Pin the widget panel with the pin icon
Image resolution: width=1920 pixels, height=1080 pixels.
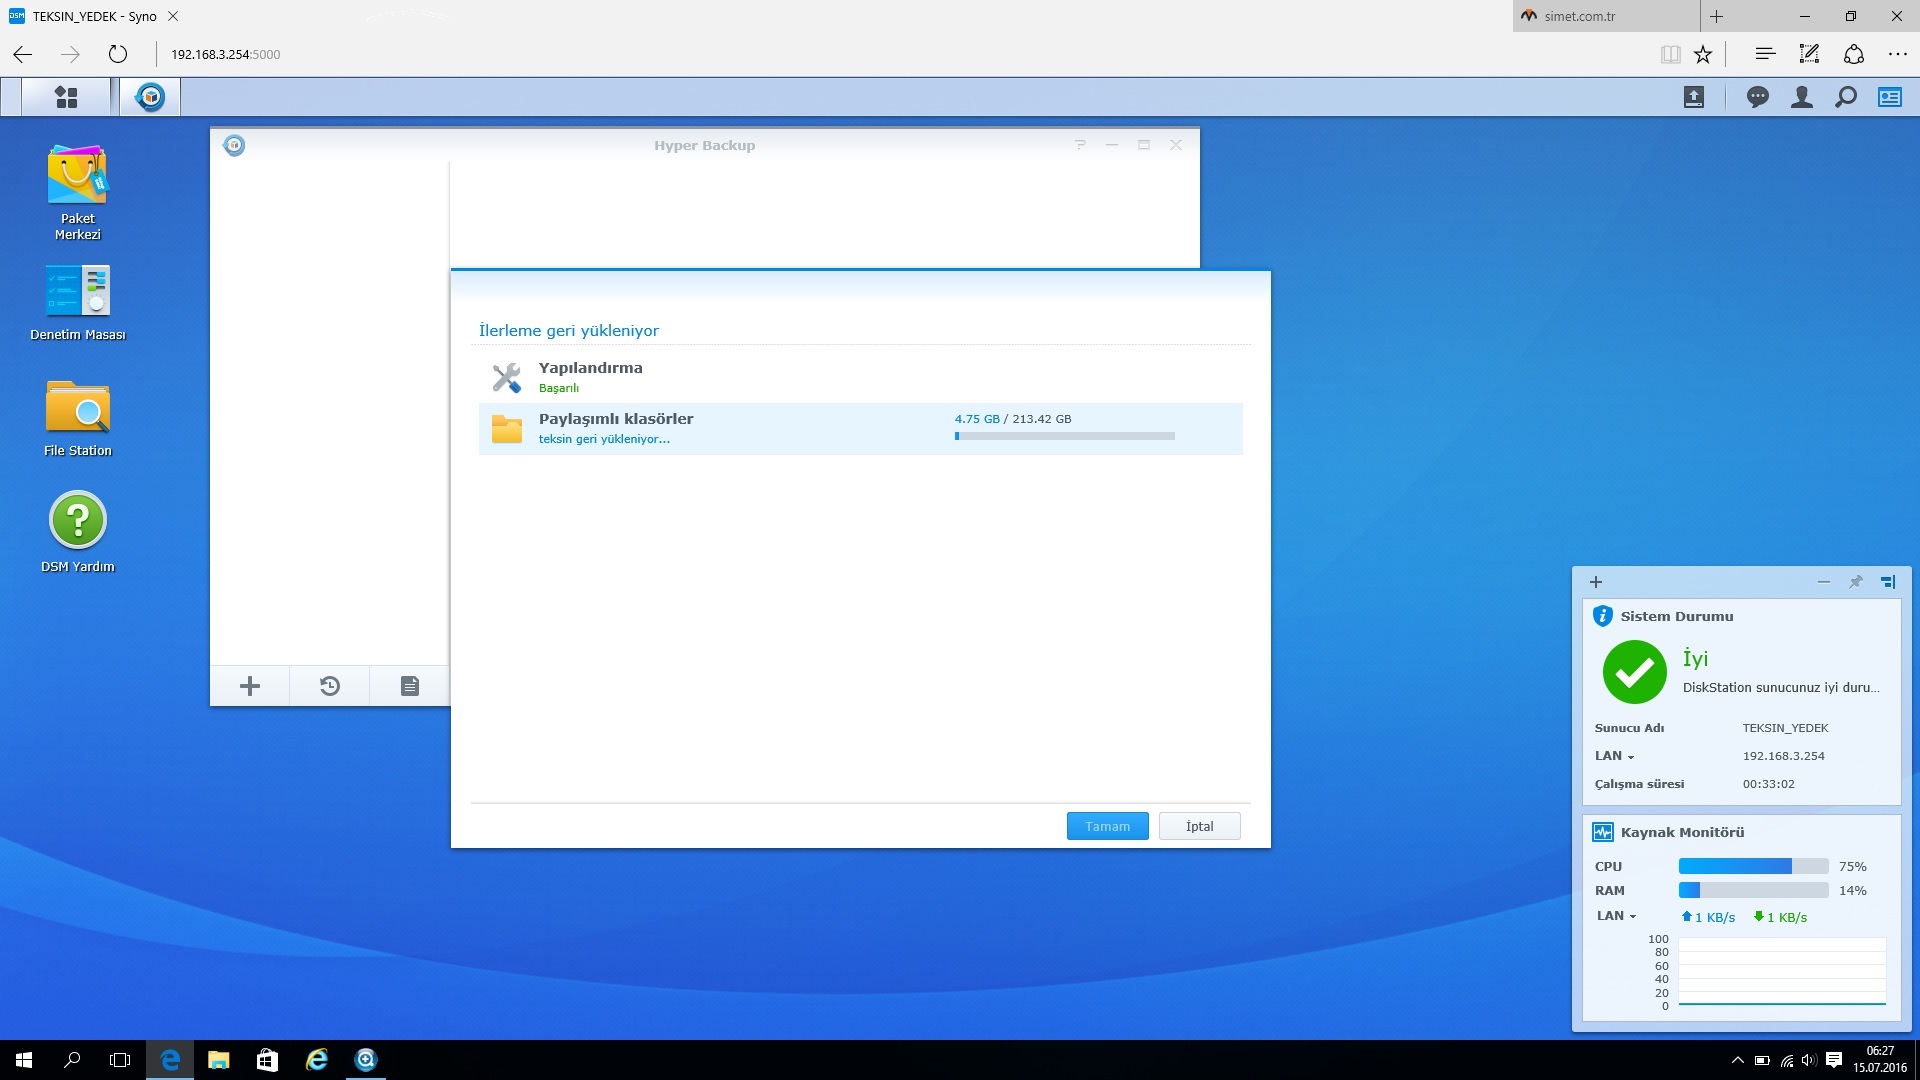pos(1855,582)
